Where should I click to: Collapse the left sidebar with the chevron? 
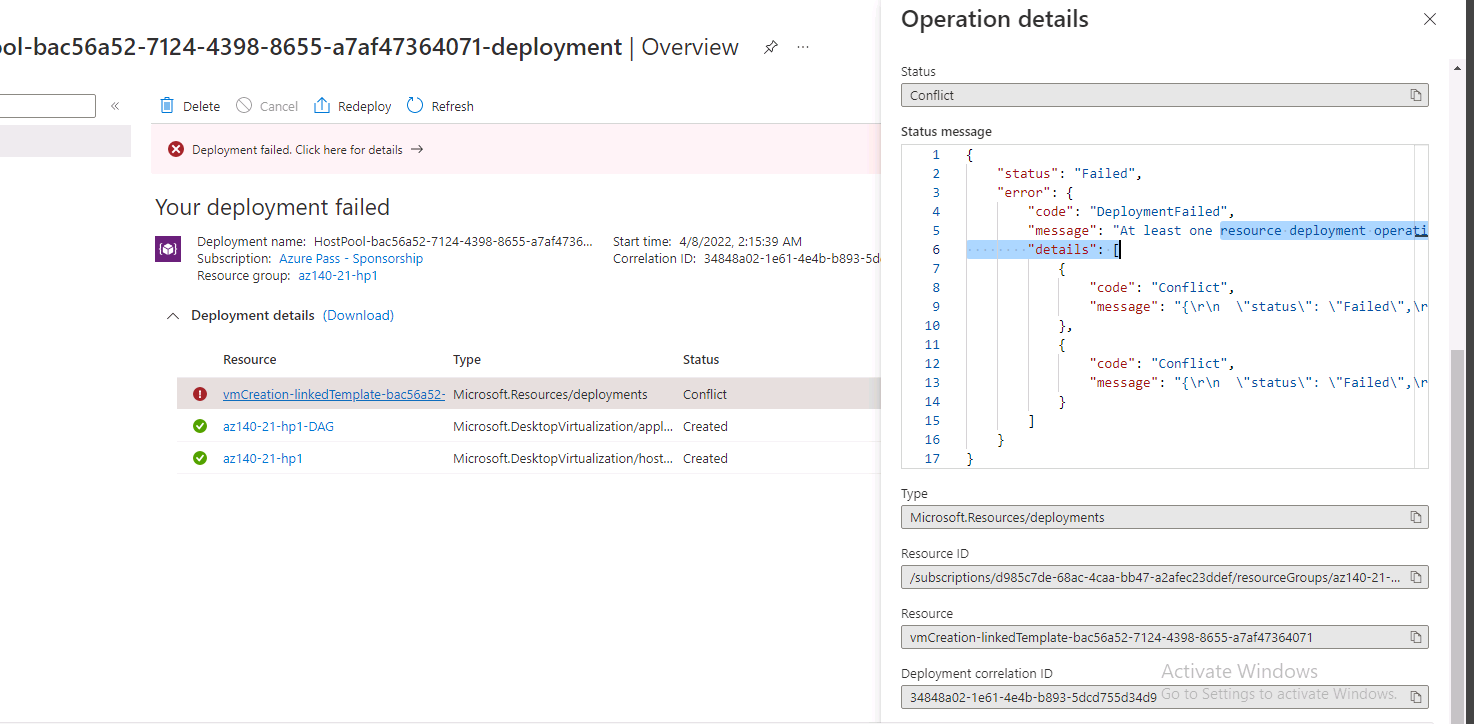point(114,105)
